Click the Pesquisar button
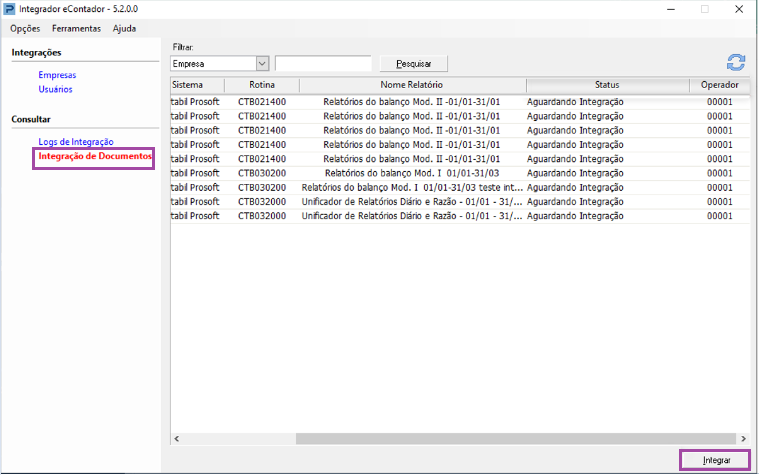 point(413,63)
